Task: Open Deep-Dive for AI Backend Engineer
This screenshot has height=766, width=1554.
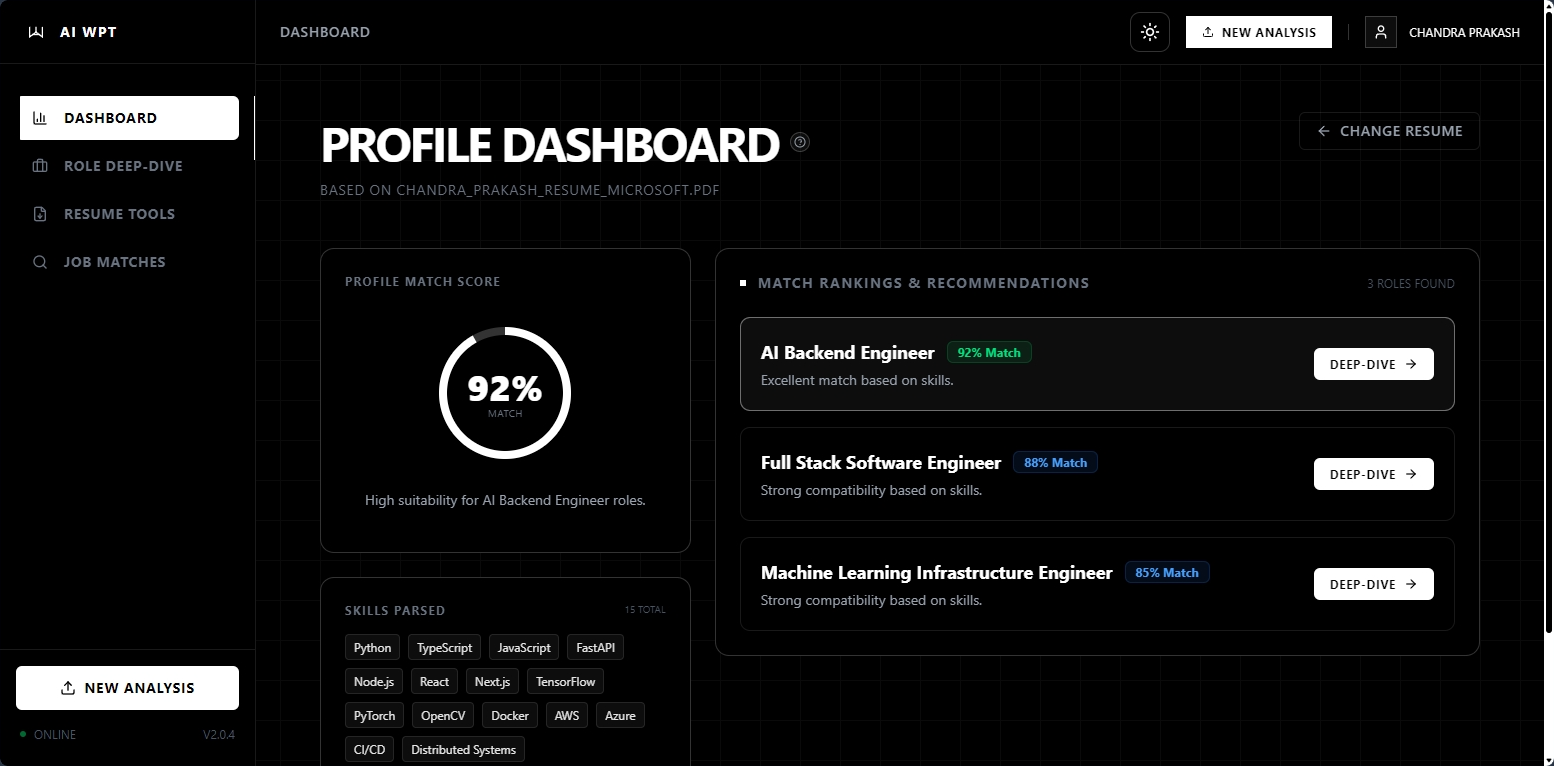Action: pos(1373,364)
